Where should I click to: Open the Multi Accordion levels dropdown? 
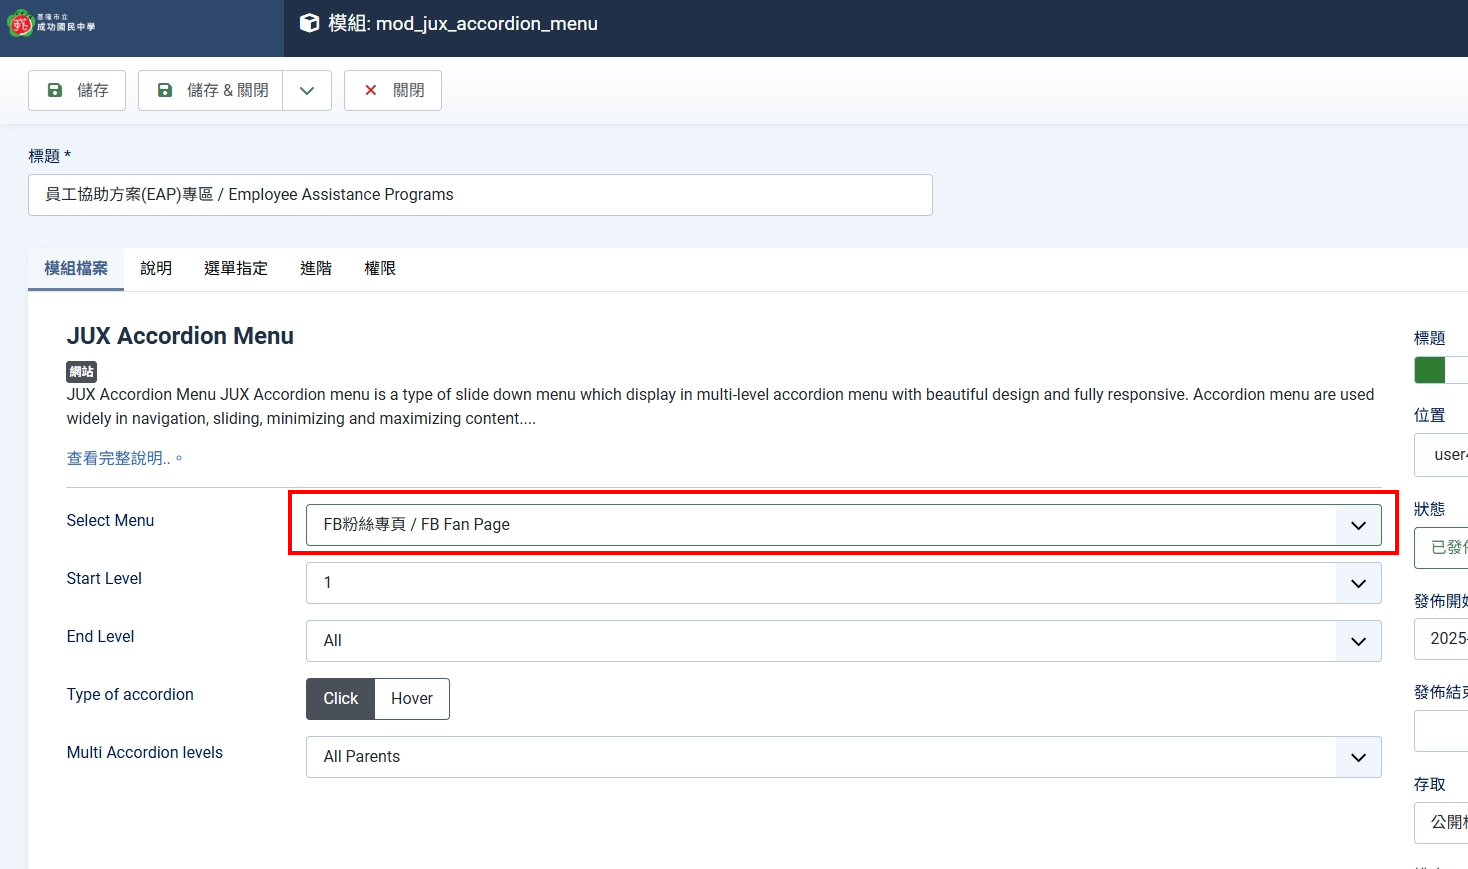click(843, 757)
